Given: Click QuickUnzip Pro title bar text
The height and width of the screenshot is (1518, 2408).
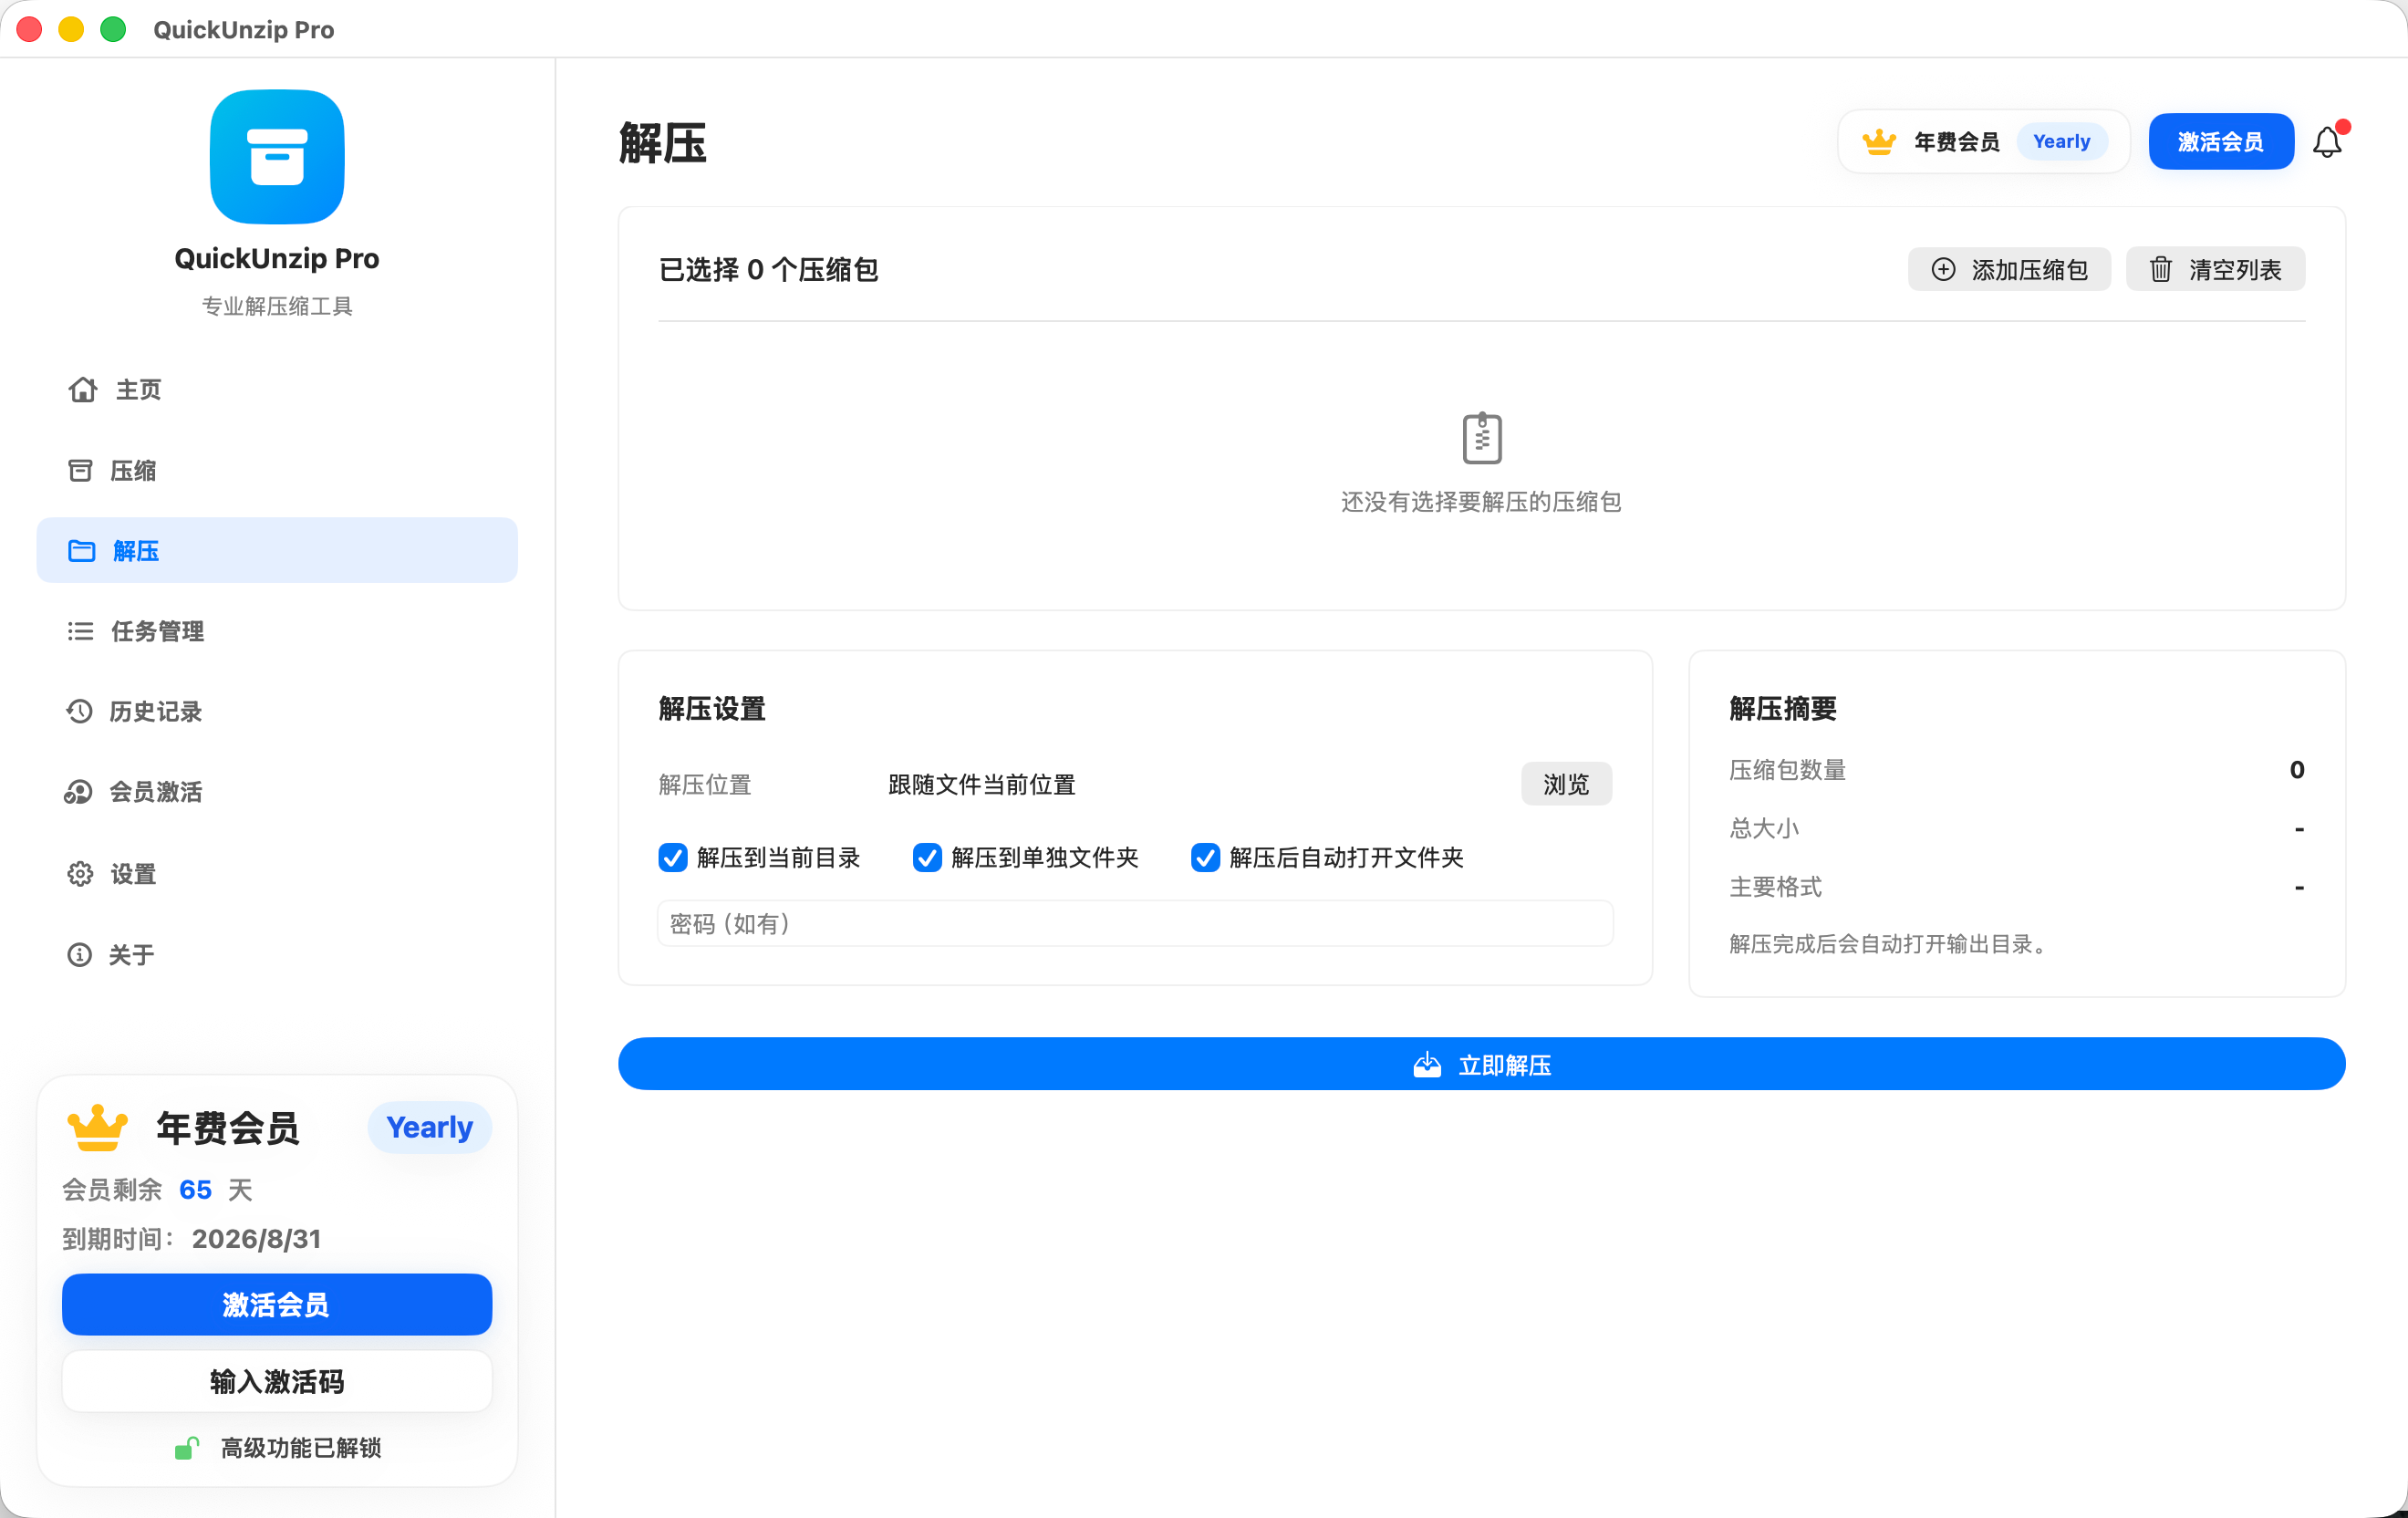Looking at the screenshot, I should pos(244,30).
